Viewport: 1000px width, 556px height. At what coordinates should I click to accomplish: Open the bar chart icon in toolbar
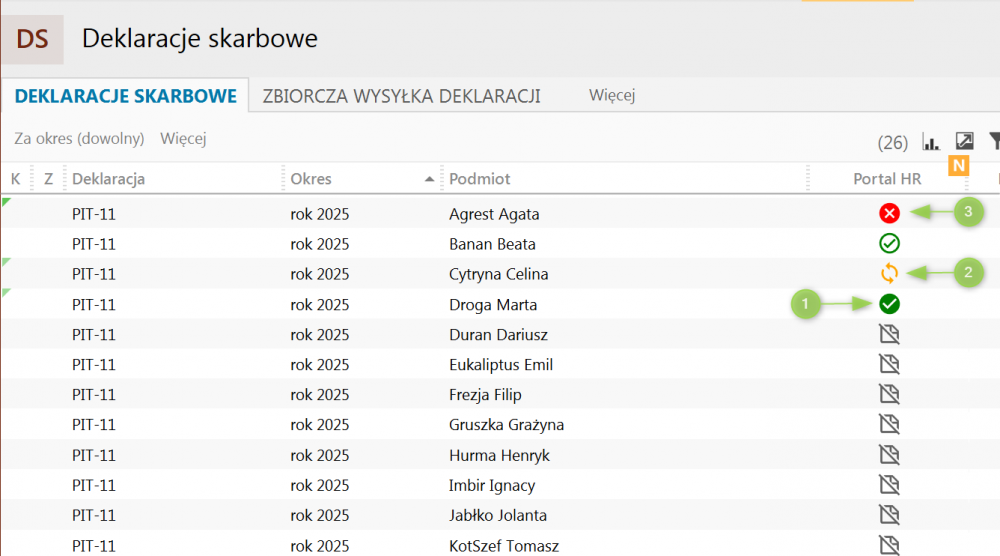pyautogui.click(x=931, y=141)
